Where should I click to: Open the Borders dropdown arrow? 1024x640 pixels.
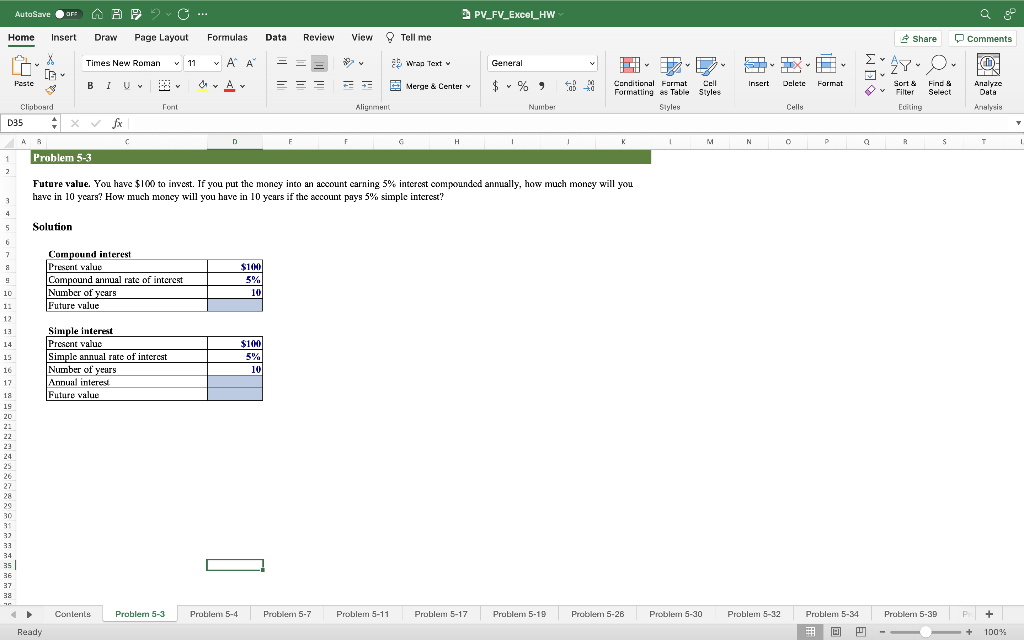tap(178, 86)
